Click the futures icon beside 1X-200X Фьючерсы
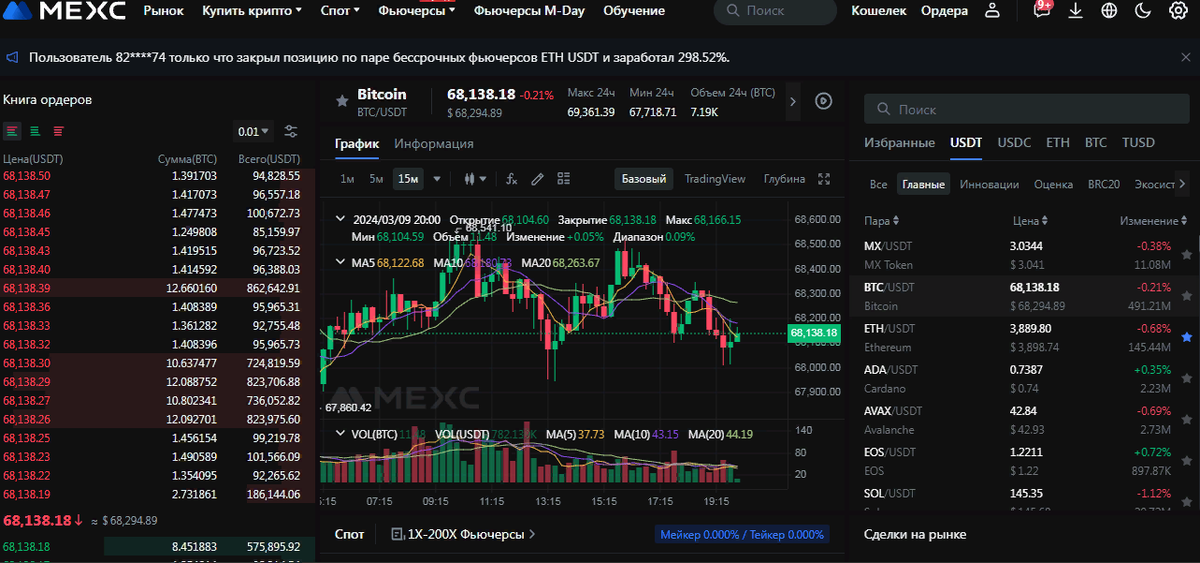 [398, 534]
